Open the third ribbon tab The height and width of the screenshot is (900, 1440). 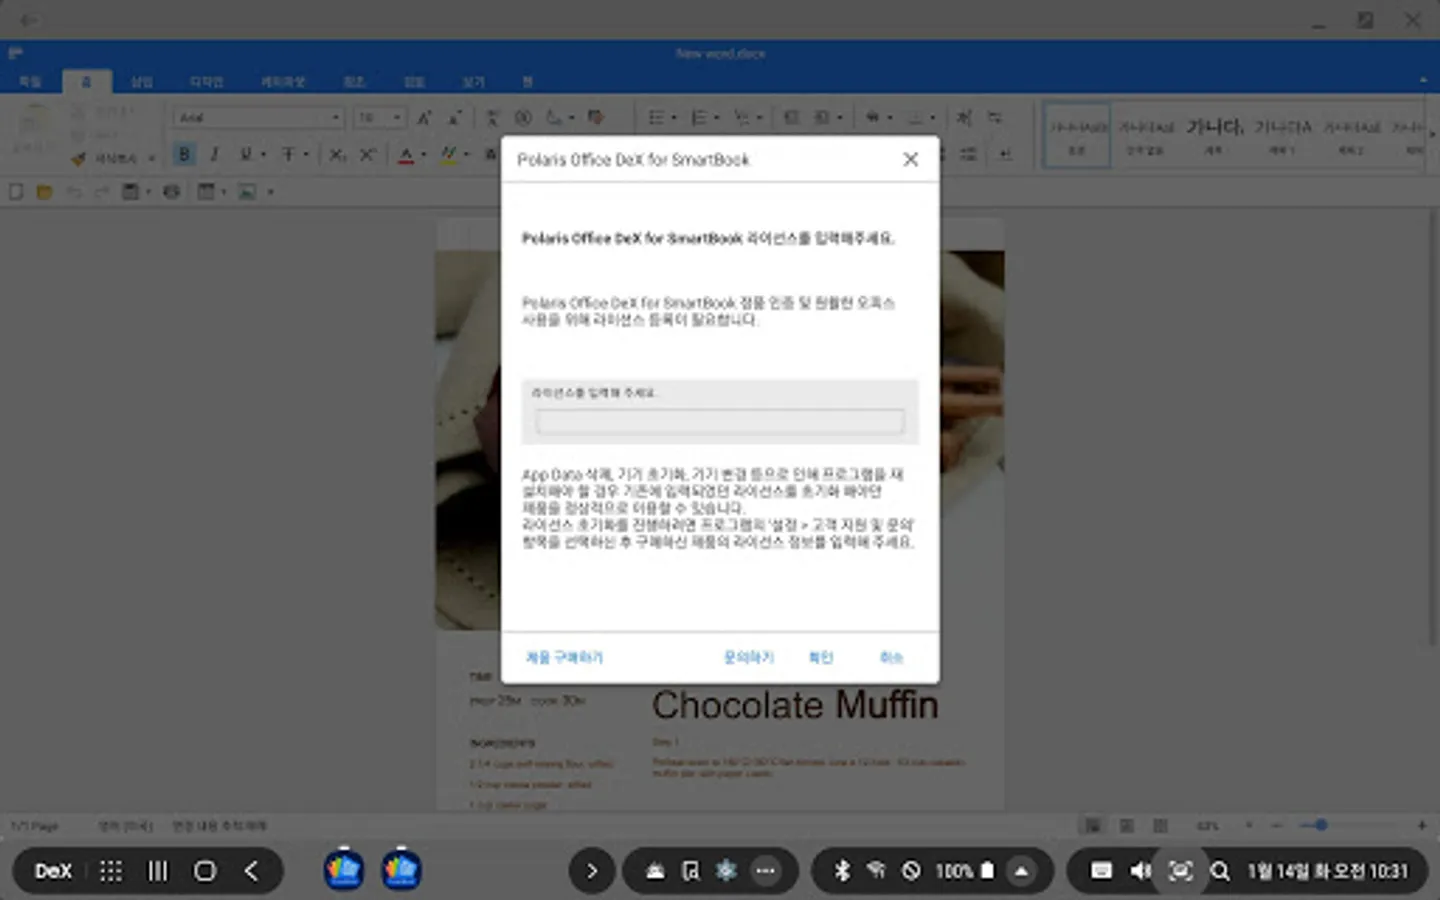click(x=142, y=82)
